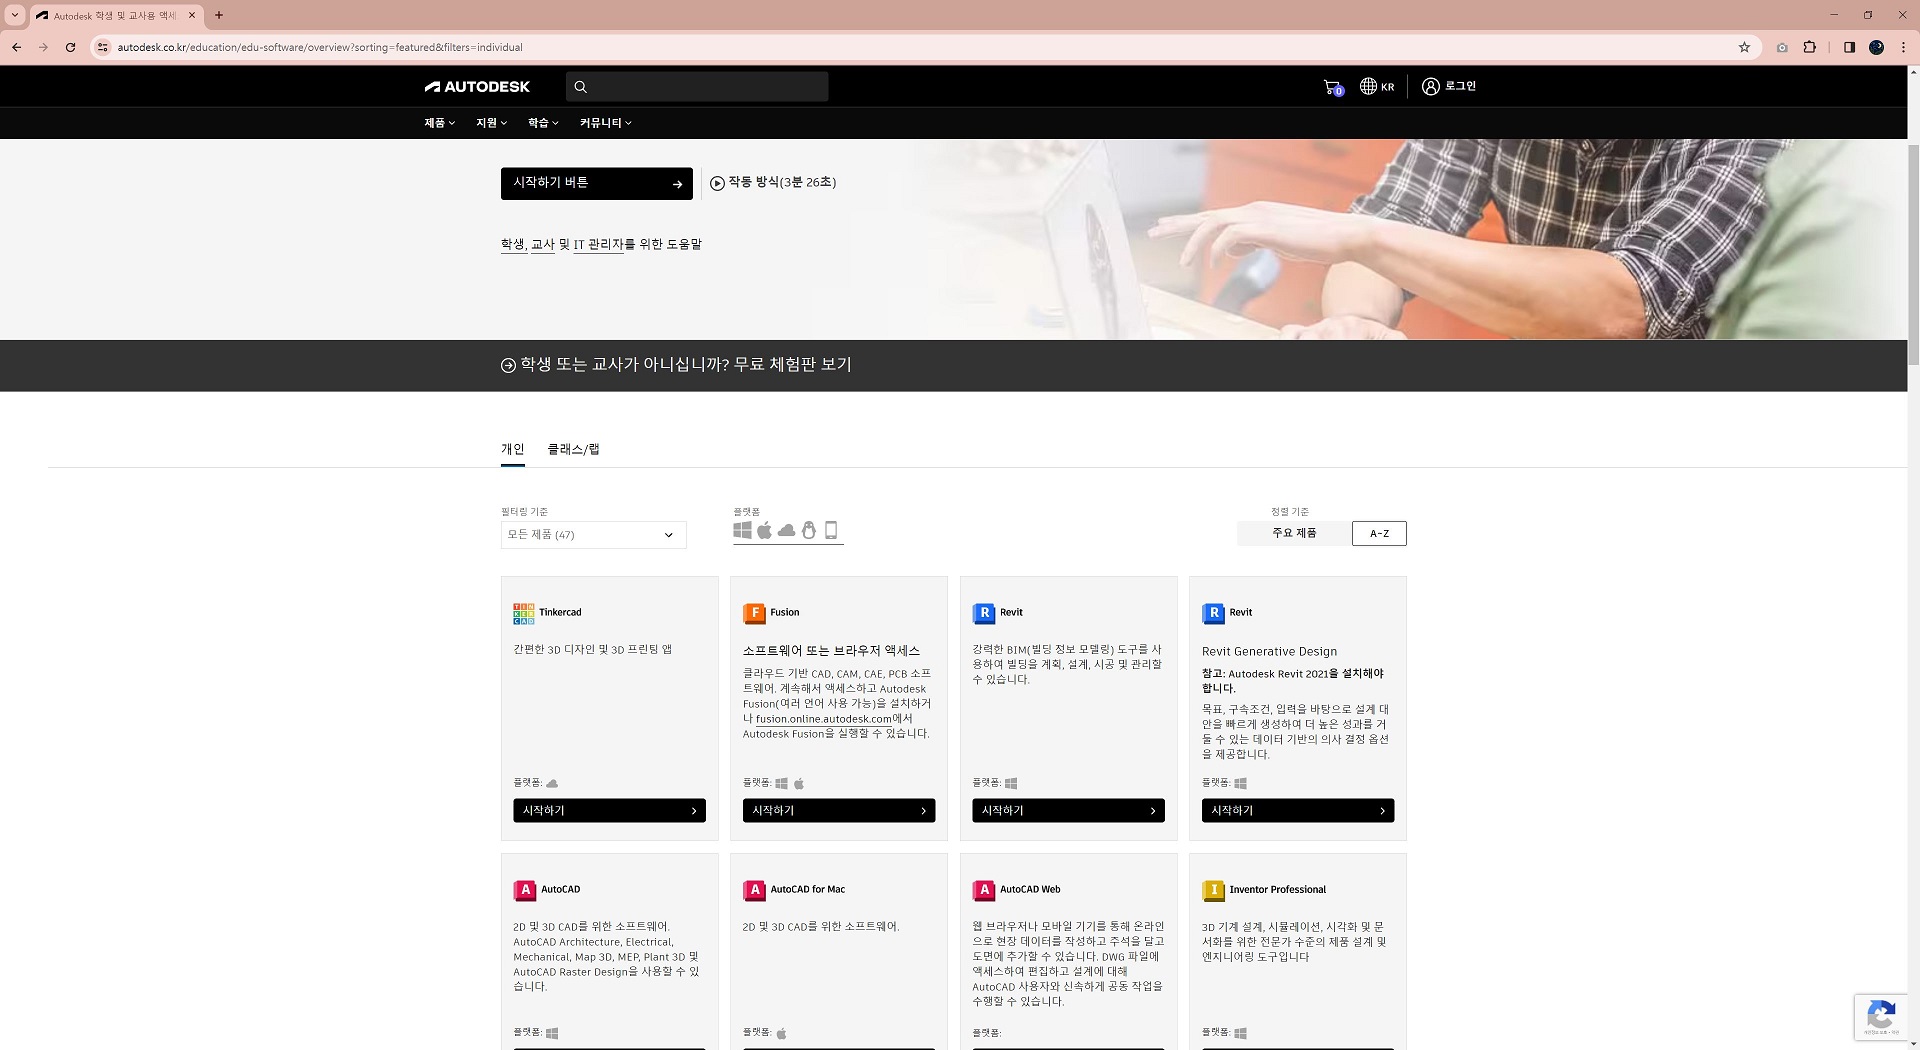
Task: Click the Fusion card title 소프트웨어 또는 브라우저 액세스
Action: [x=831, y=651]
